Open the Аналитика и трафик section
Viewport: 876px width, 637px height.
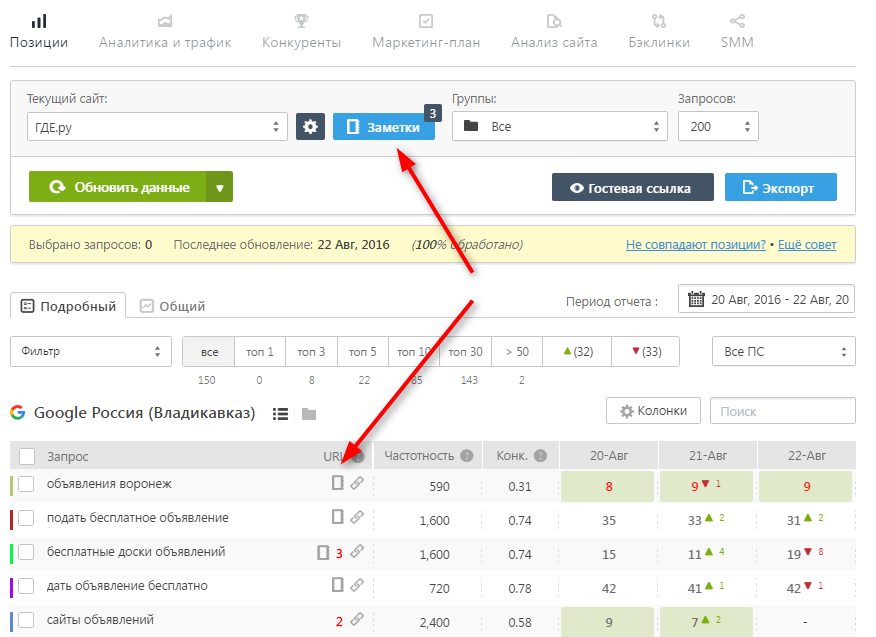click(165, 32)
